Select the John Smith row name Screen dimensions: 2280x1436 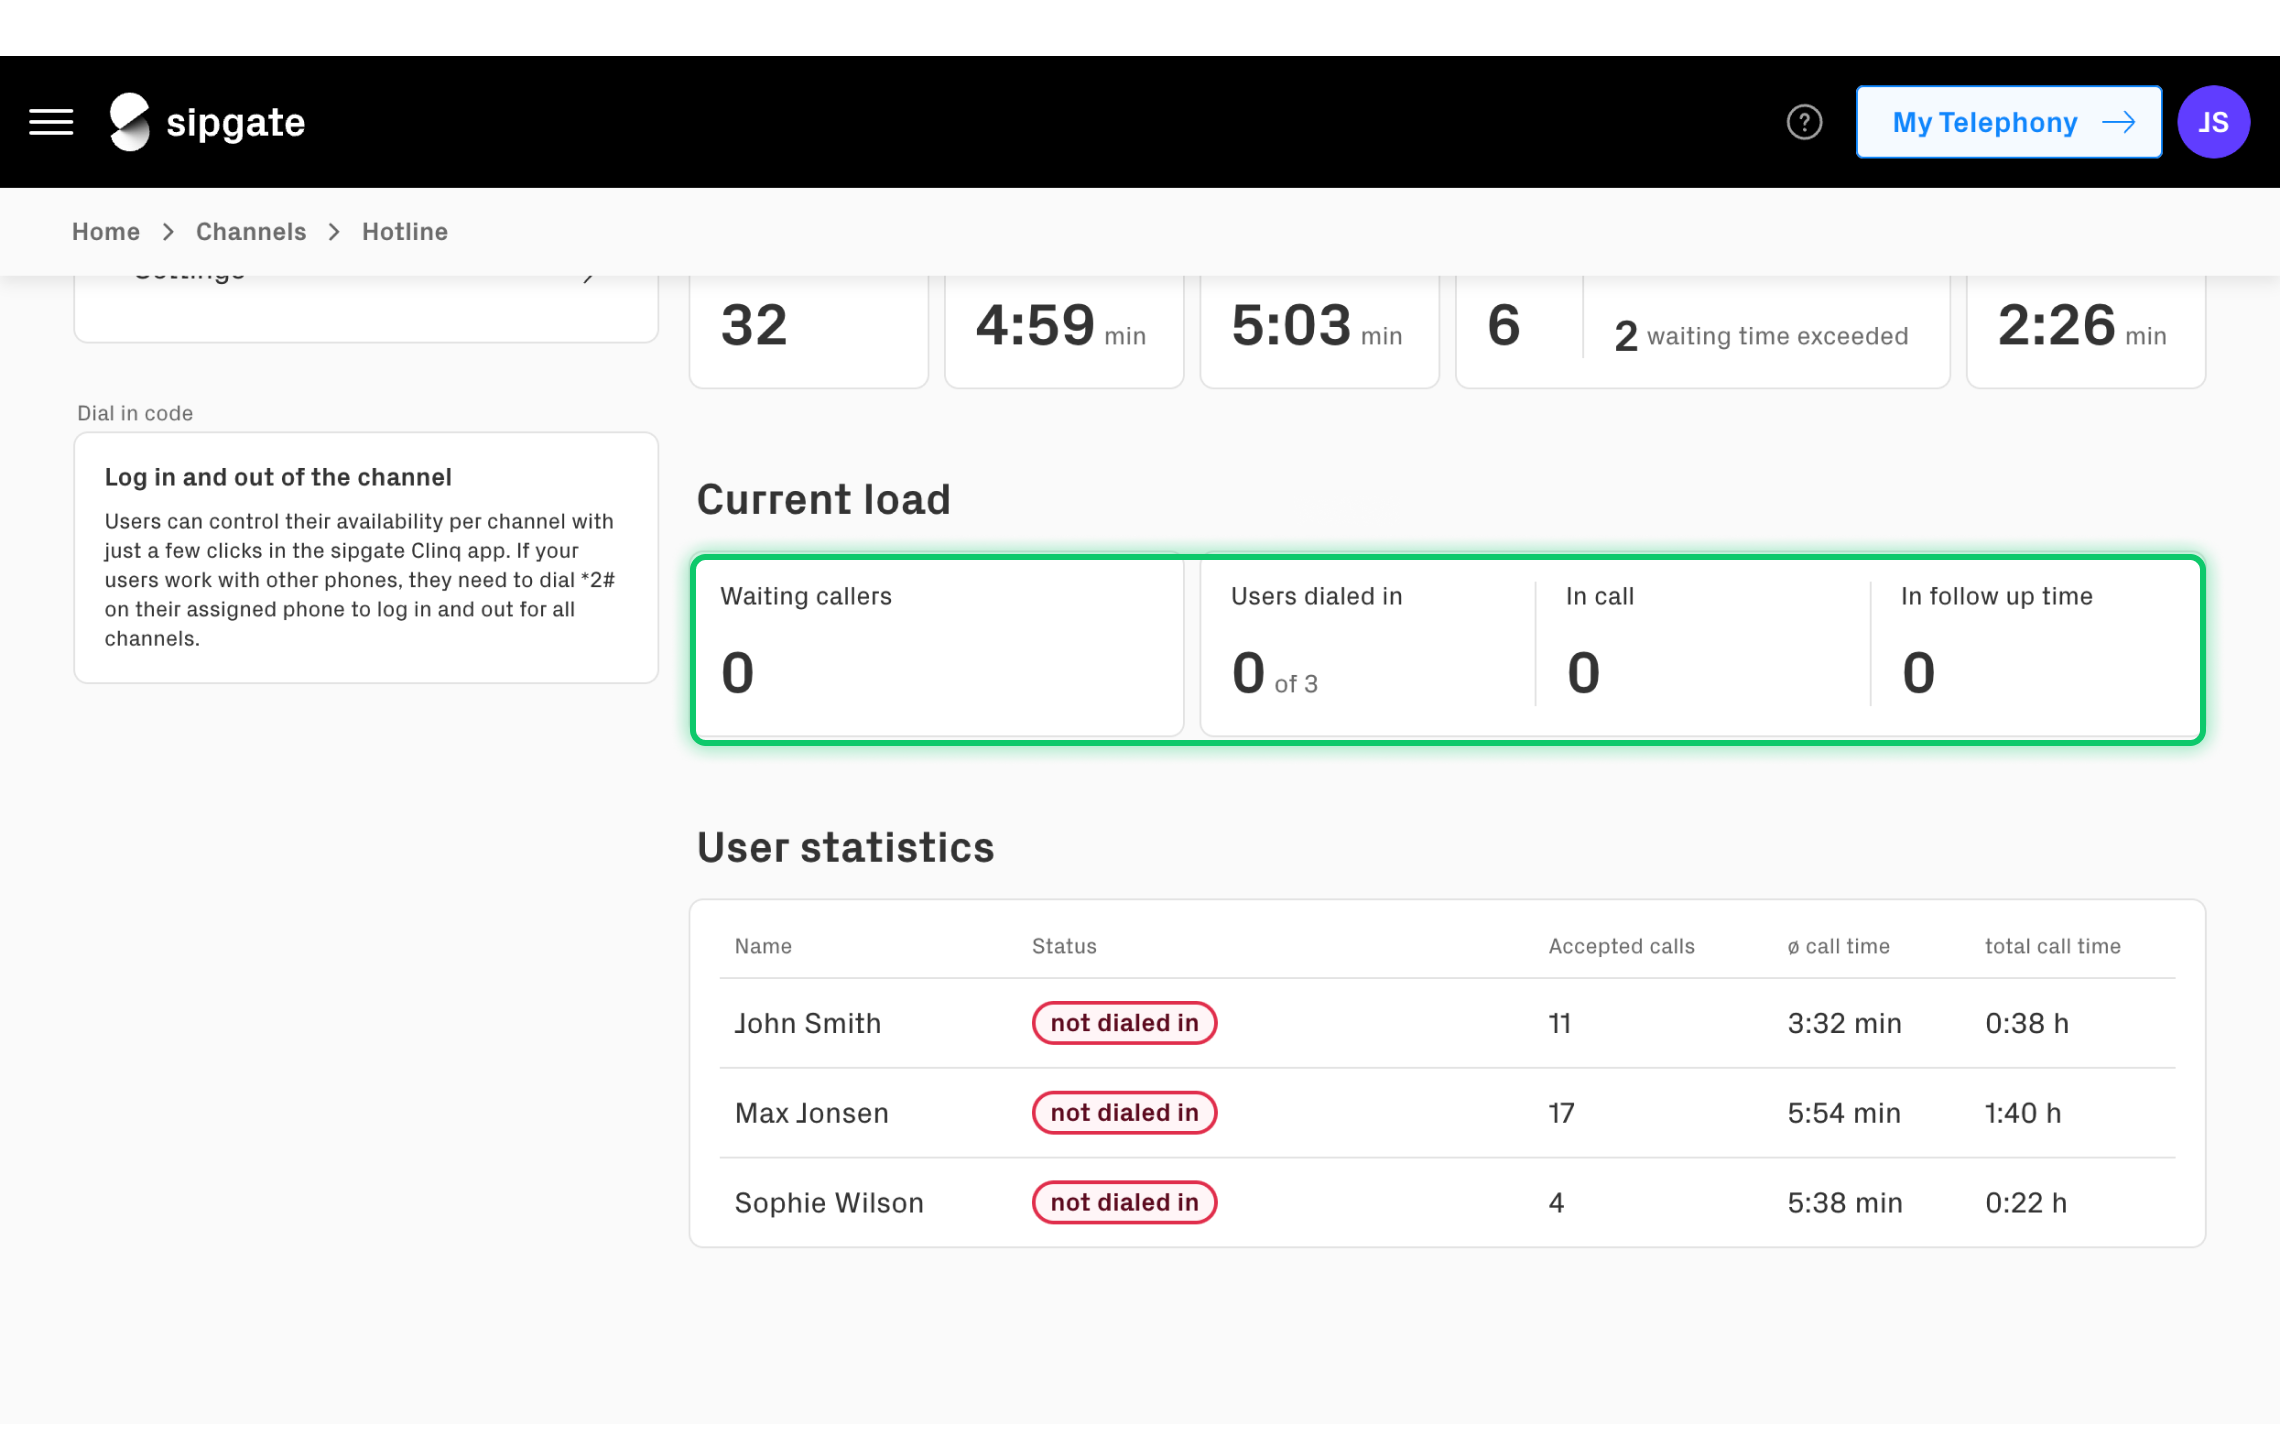coord(808,1023)
